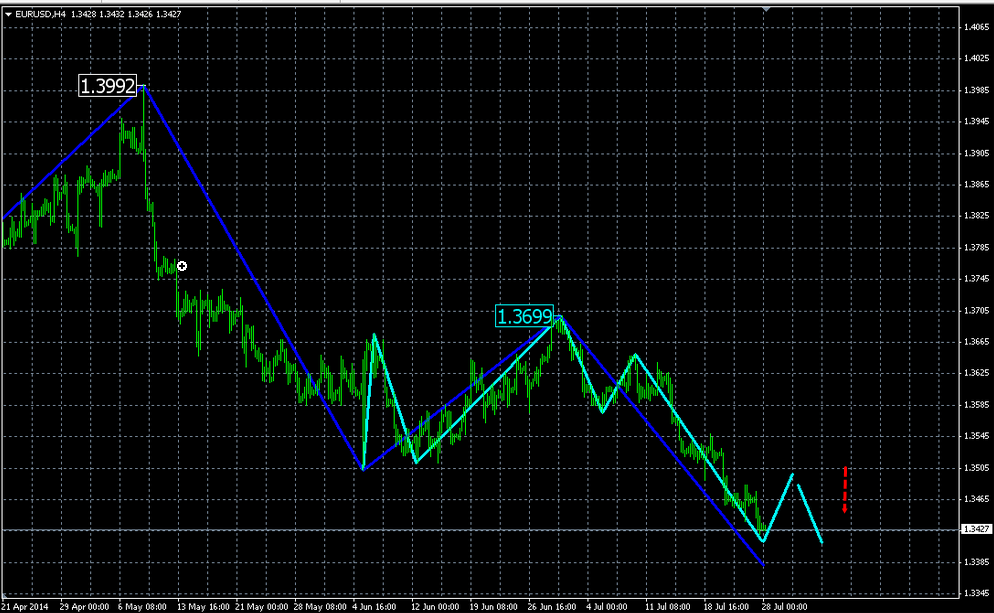The width and height of the screenshot is (994, 613).
Task: Click the 1.3665 value on price scale
Action: pos(976,342)
